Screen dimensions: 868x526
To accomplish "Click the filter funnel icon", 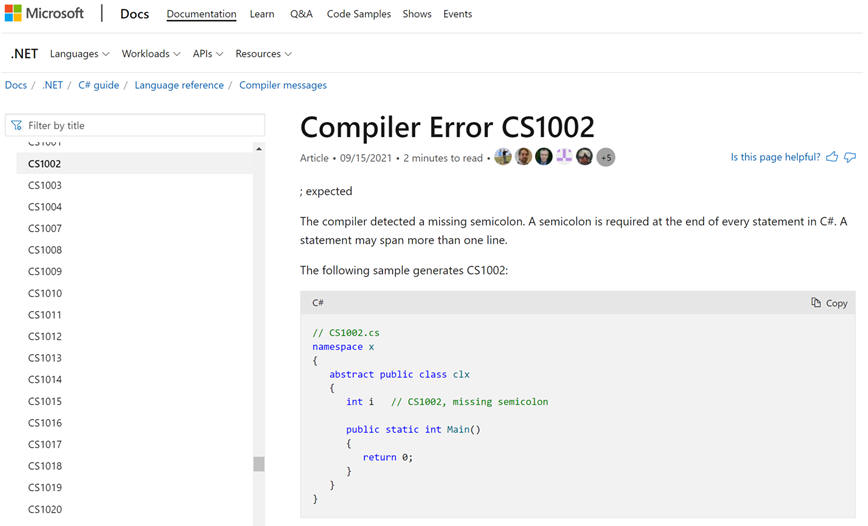I will [x=17, y=125].
